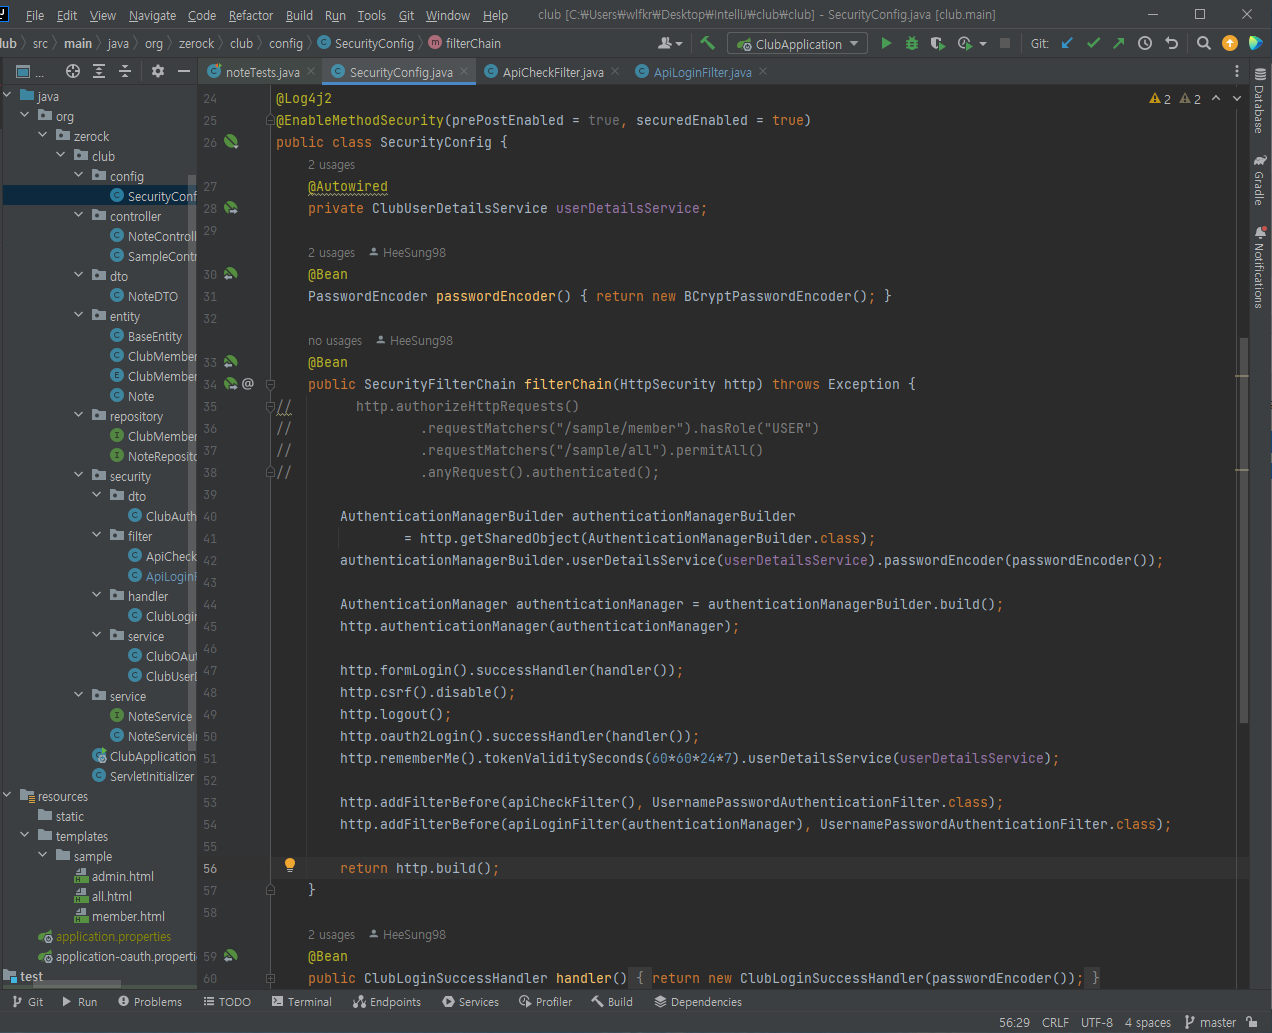Image resolution: width=1272 pixels, height=1033 pixels.
Task: Open the editor tabs more-options menu
Action: coord(1237,71)
